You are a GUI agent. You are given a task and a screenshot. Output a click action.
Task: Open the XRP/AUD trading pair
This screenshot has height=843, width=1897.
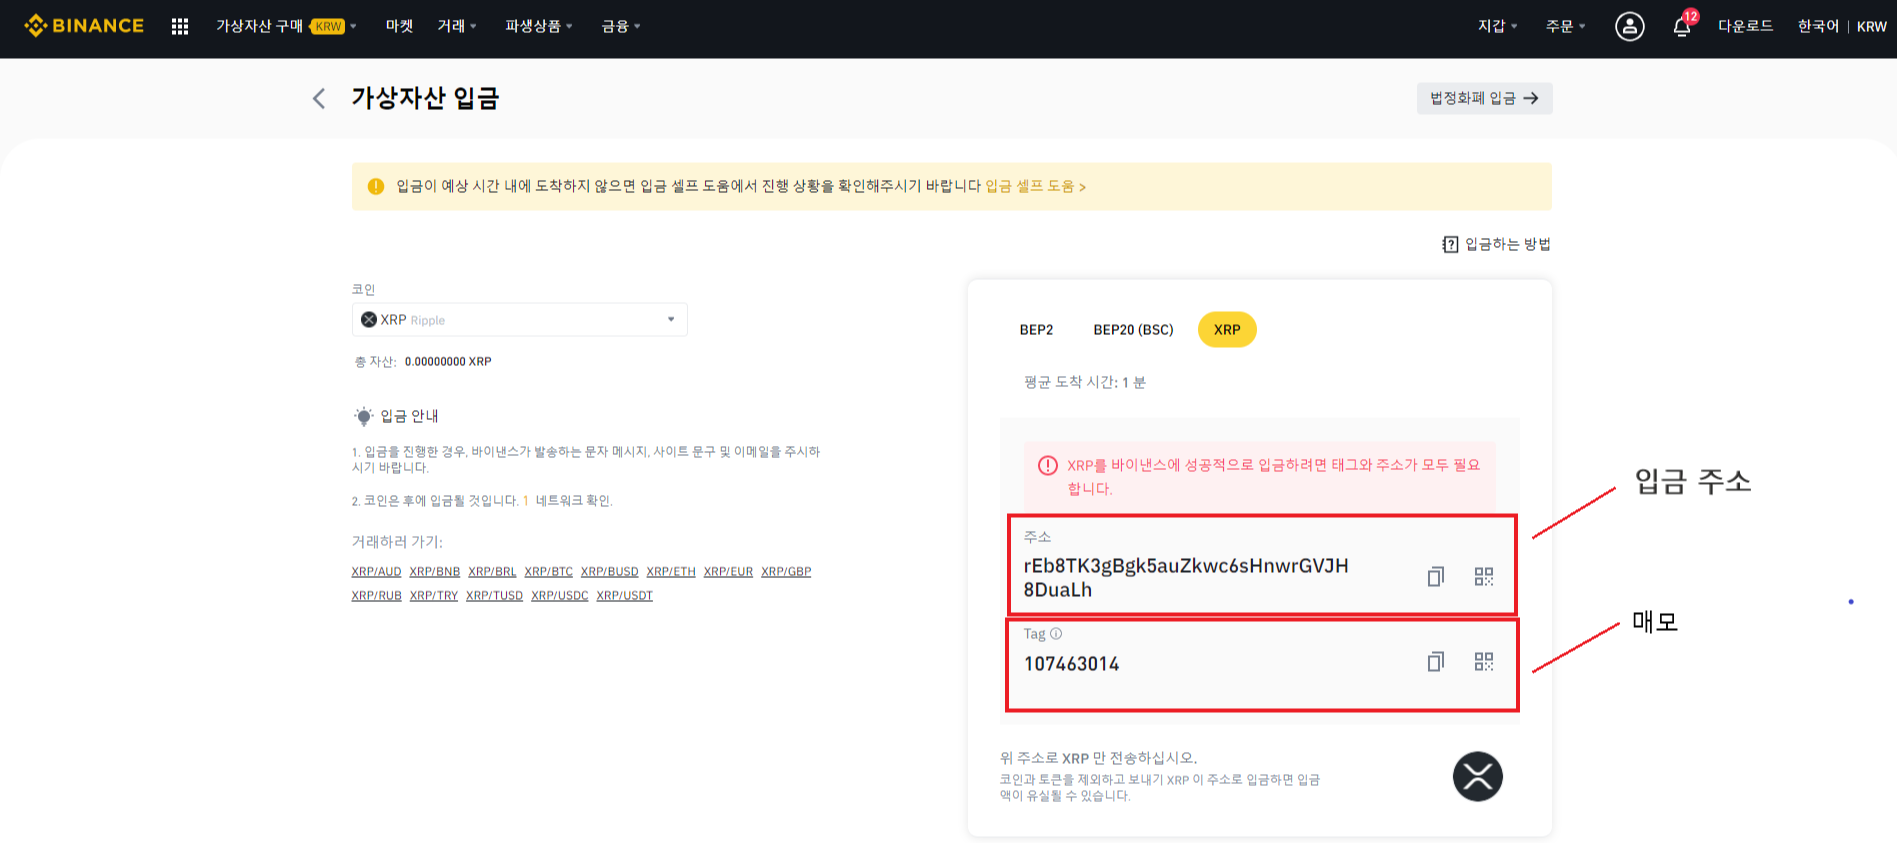[376, 572]
